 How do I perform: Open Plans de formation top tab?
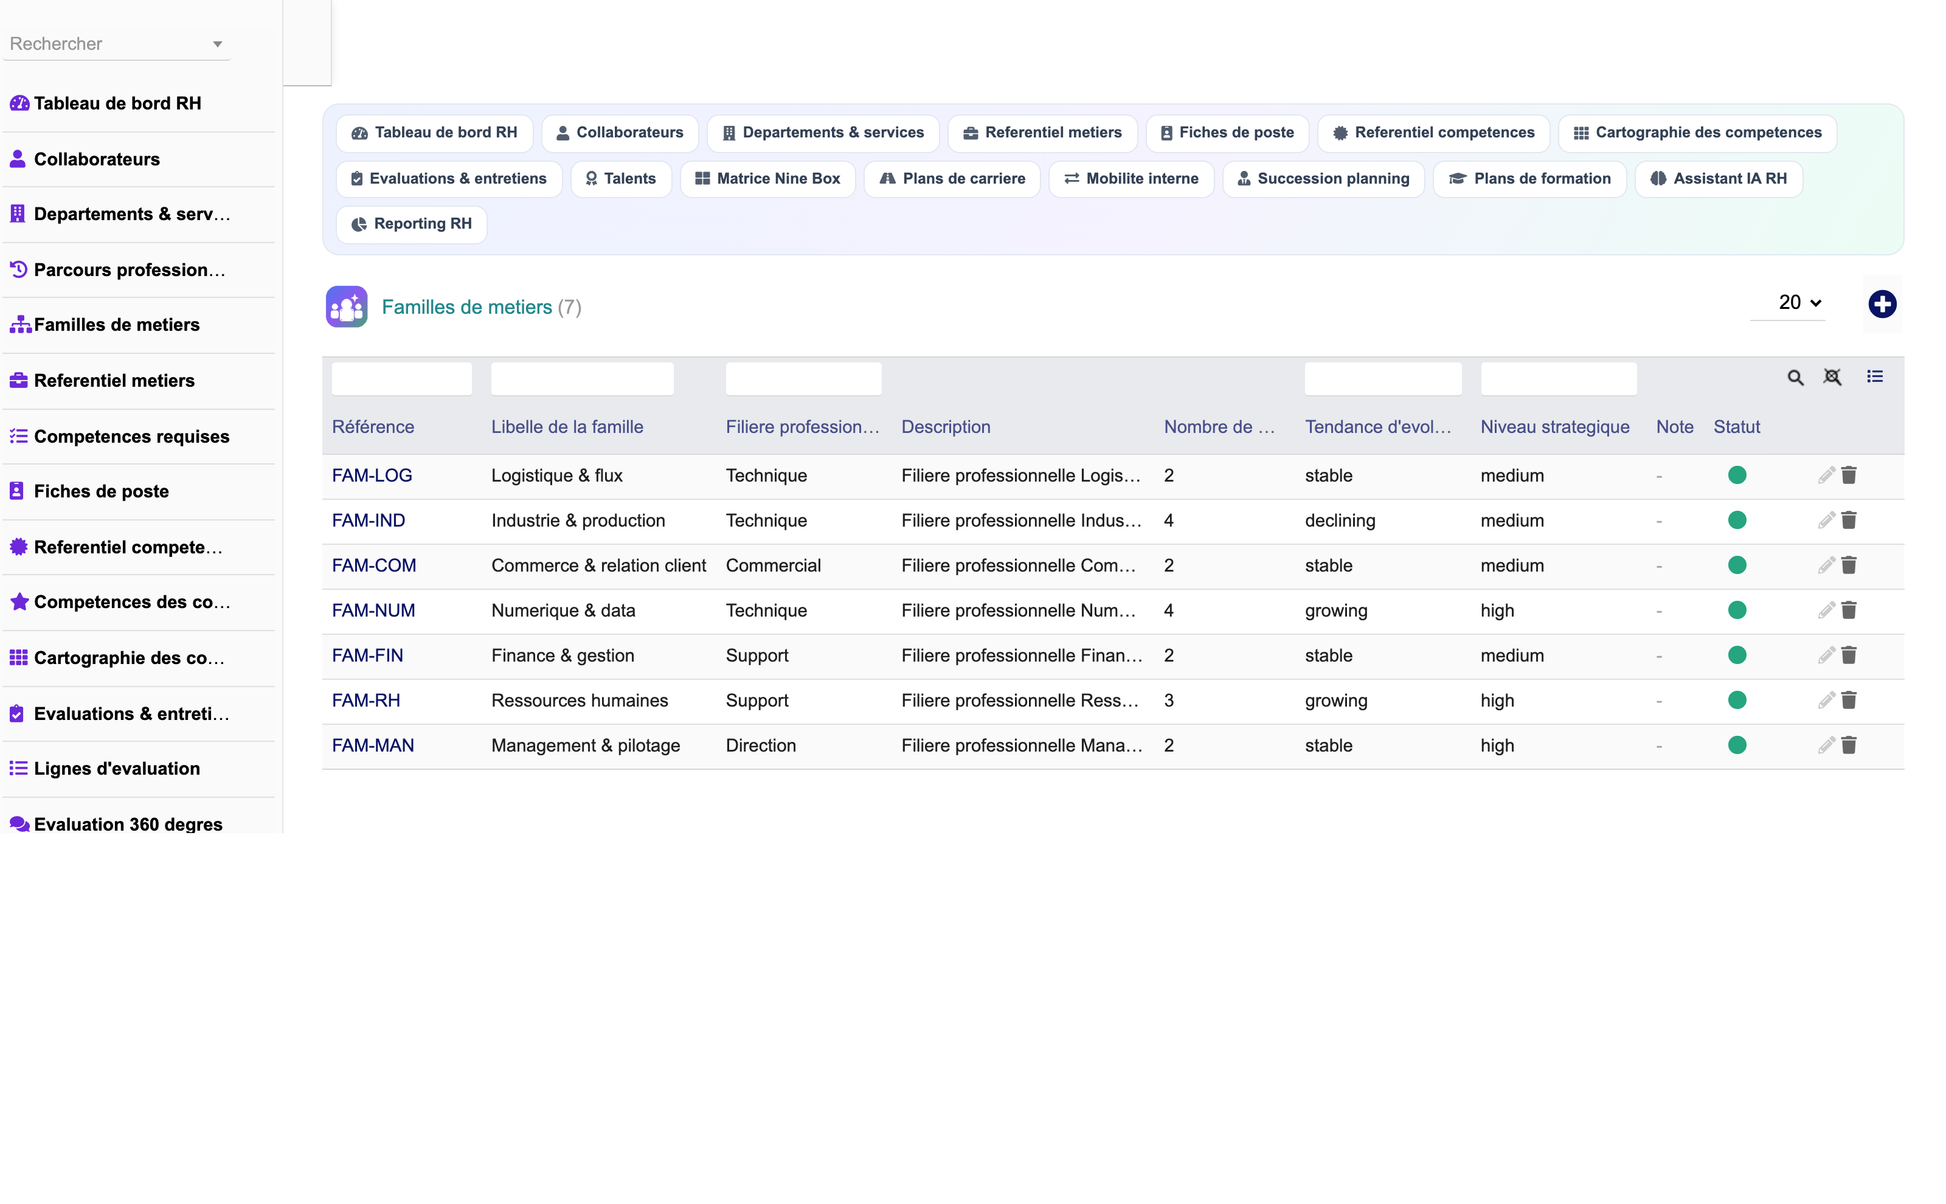point(1530,178)
